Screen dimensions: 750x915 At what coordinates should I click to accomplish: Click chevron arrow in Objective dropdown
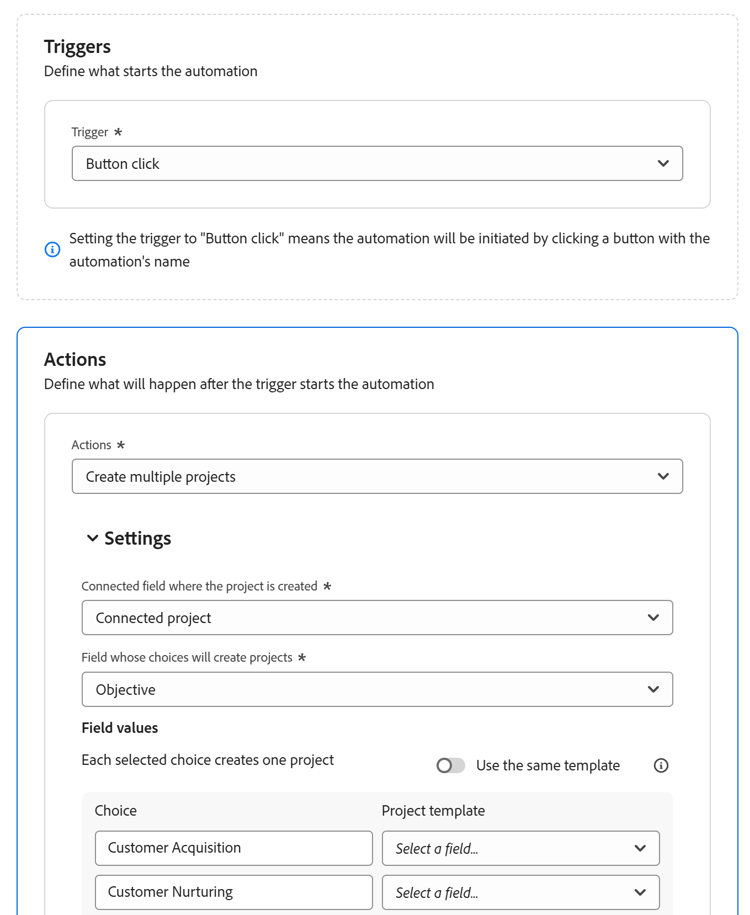click(653, 690)
